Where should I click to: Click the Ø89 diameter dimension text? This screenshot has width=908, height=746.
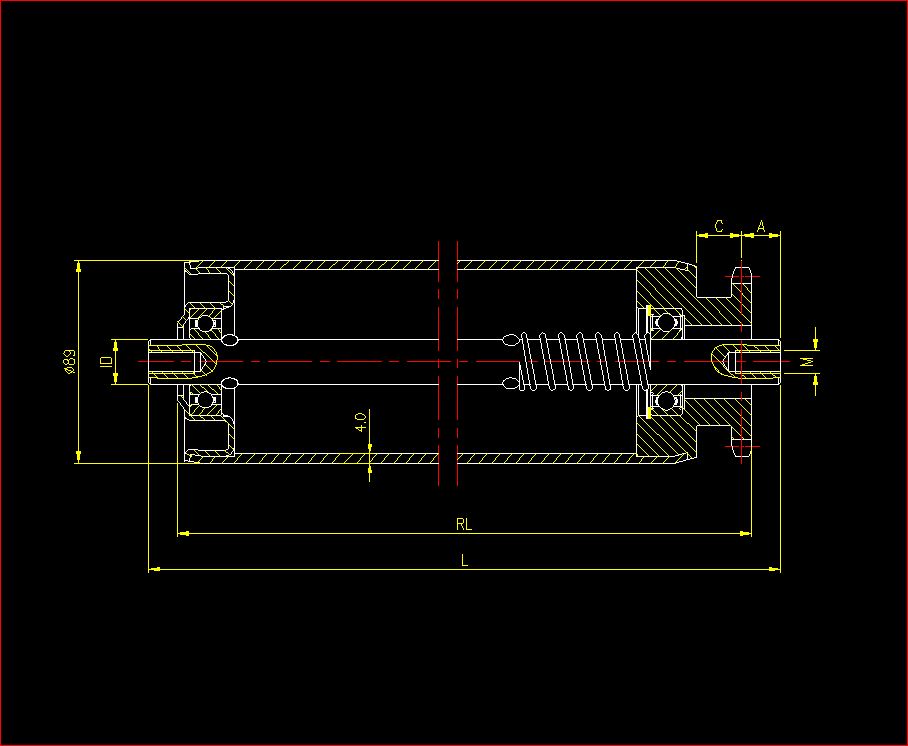69,360
